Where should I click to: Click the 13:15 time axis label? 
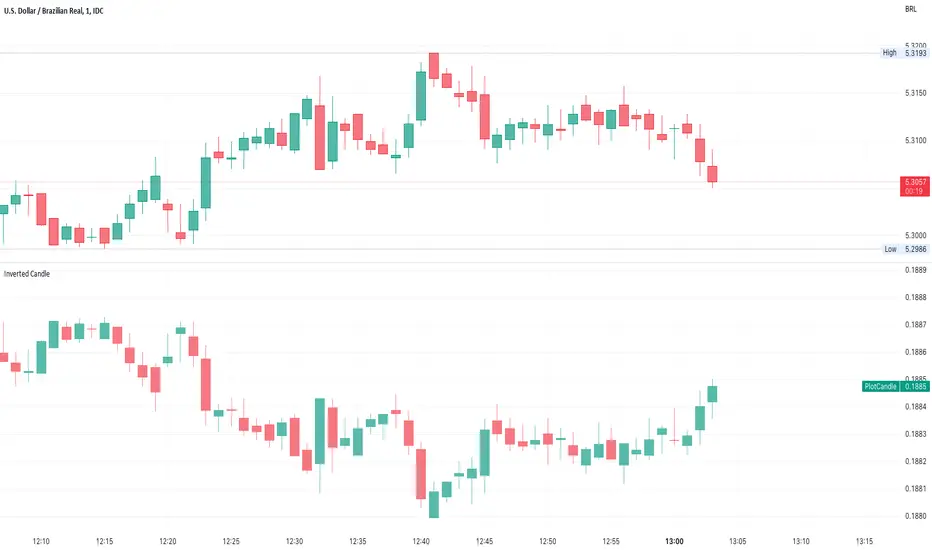(864, 541)
